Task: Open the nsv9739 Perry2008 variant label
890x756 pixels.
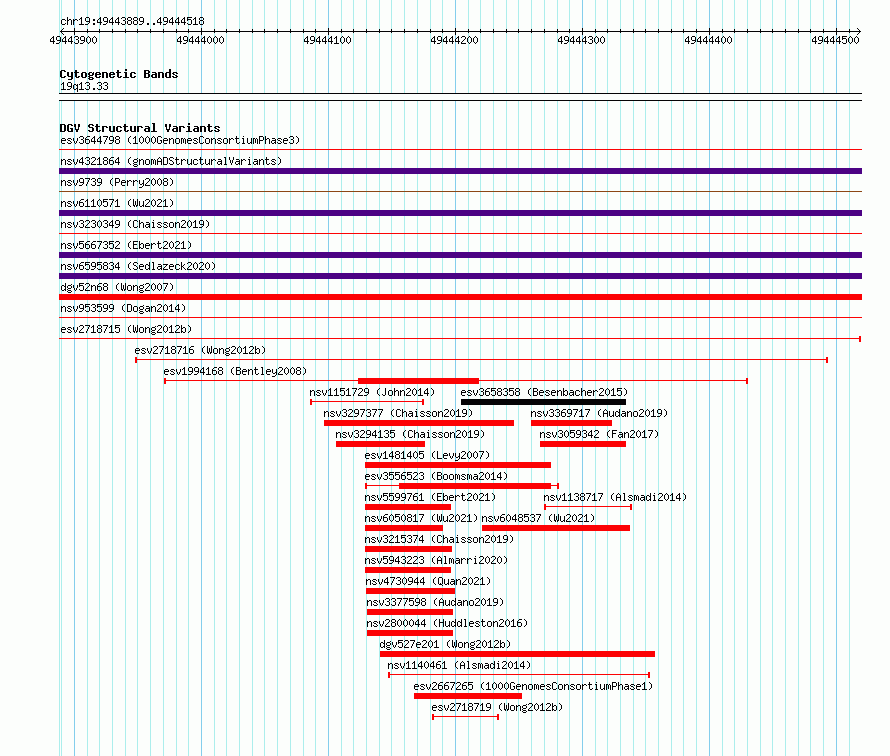Action: 117,182
